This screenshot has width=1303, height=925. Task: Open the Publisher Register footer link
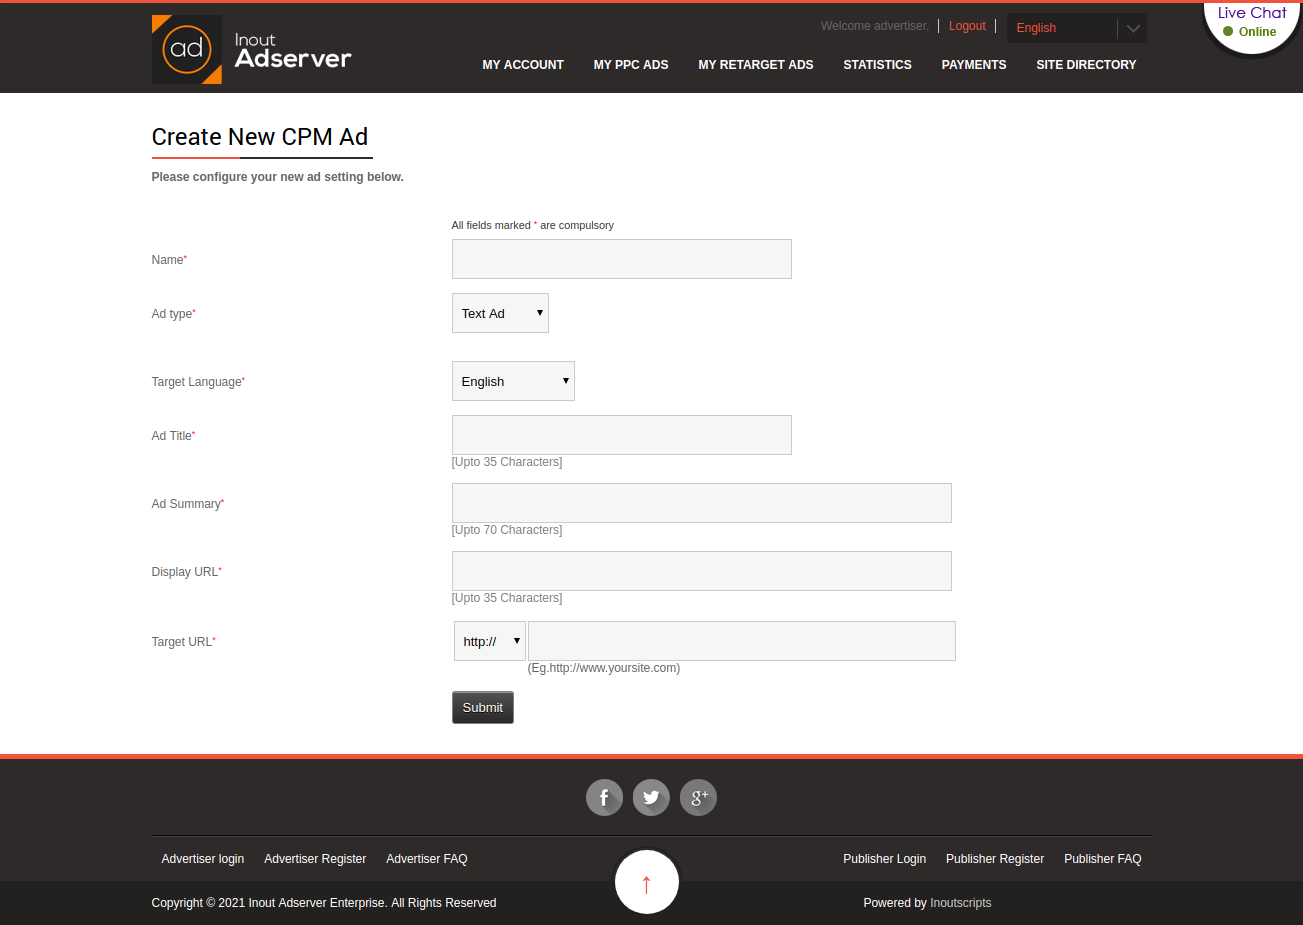(995, 859)
